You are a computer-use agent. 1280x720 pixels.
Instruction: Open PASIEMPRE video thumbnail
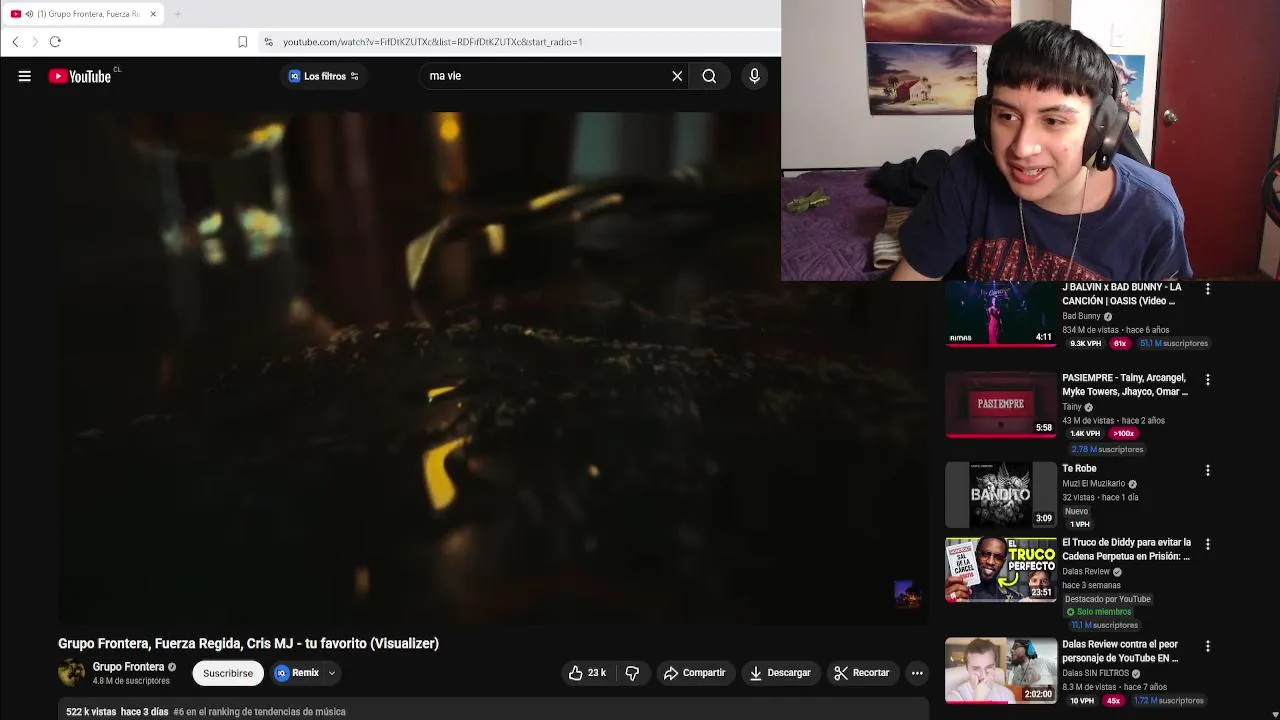pyautogui.click(x=1001, y=405)
